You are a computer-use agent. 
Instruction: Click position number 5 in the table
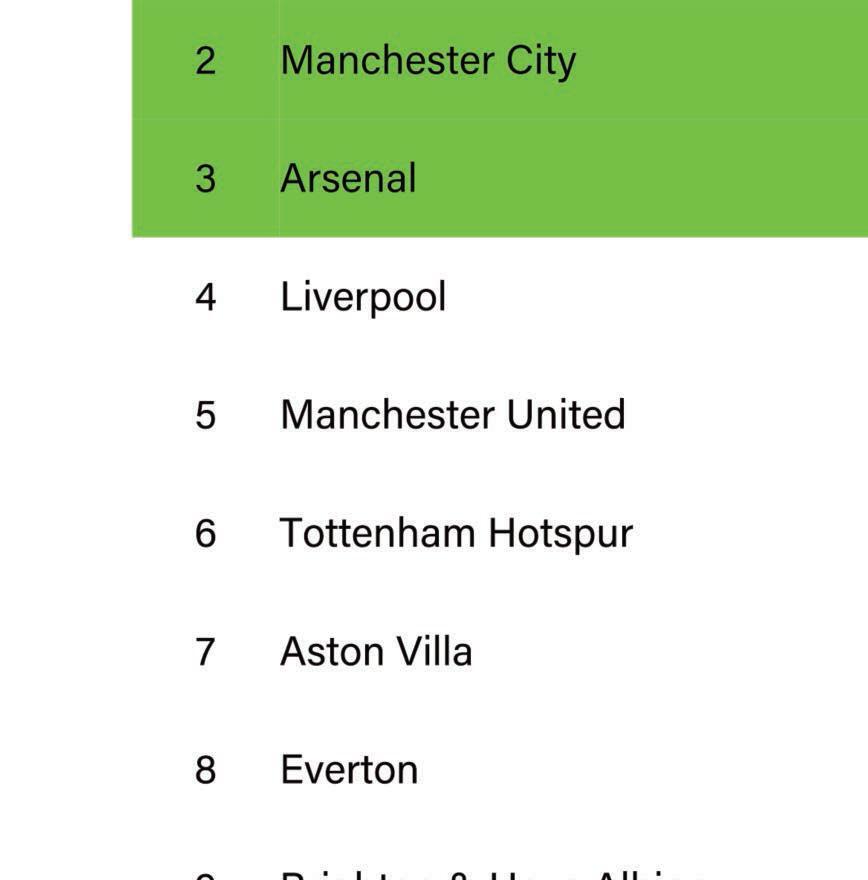205,415
